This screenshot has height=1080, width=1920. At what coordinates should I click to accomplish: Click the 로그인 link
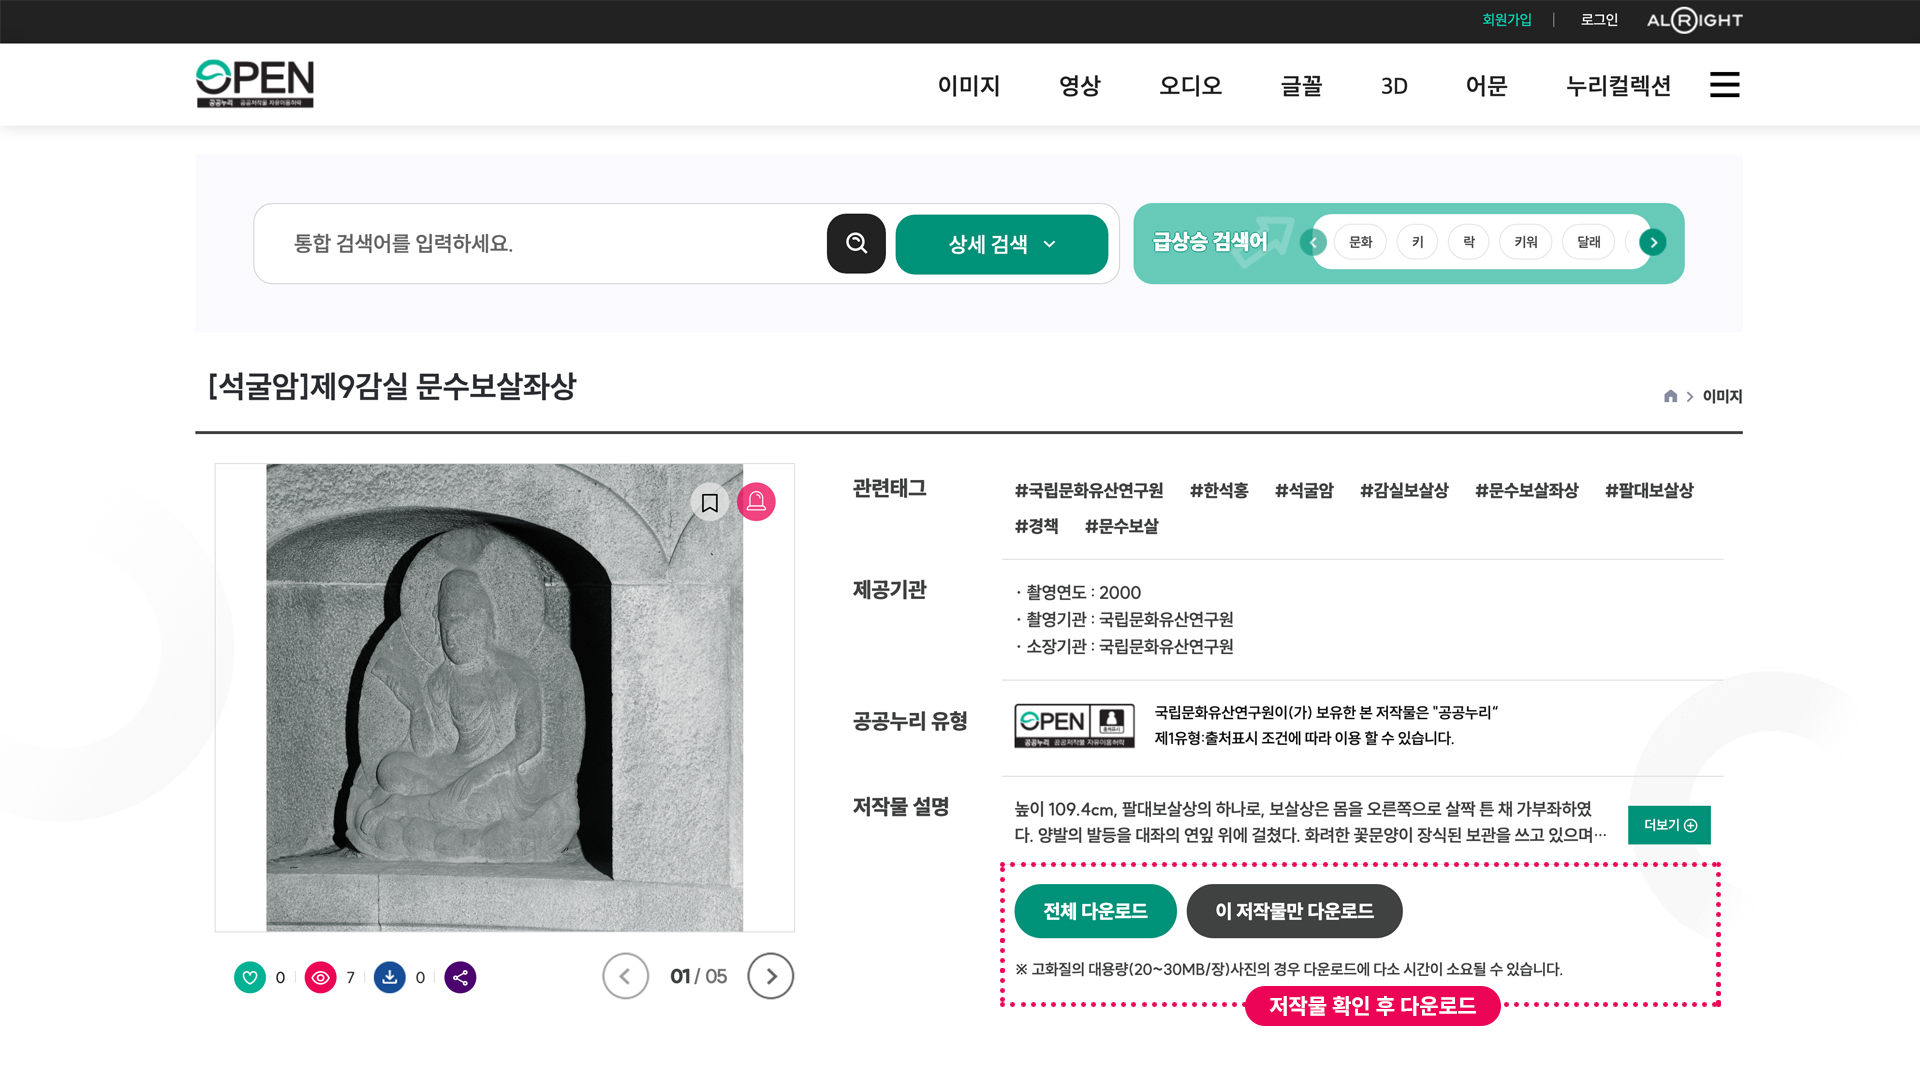1599,20
